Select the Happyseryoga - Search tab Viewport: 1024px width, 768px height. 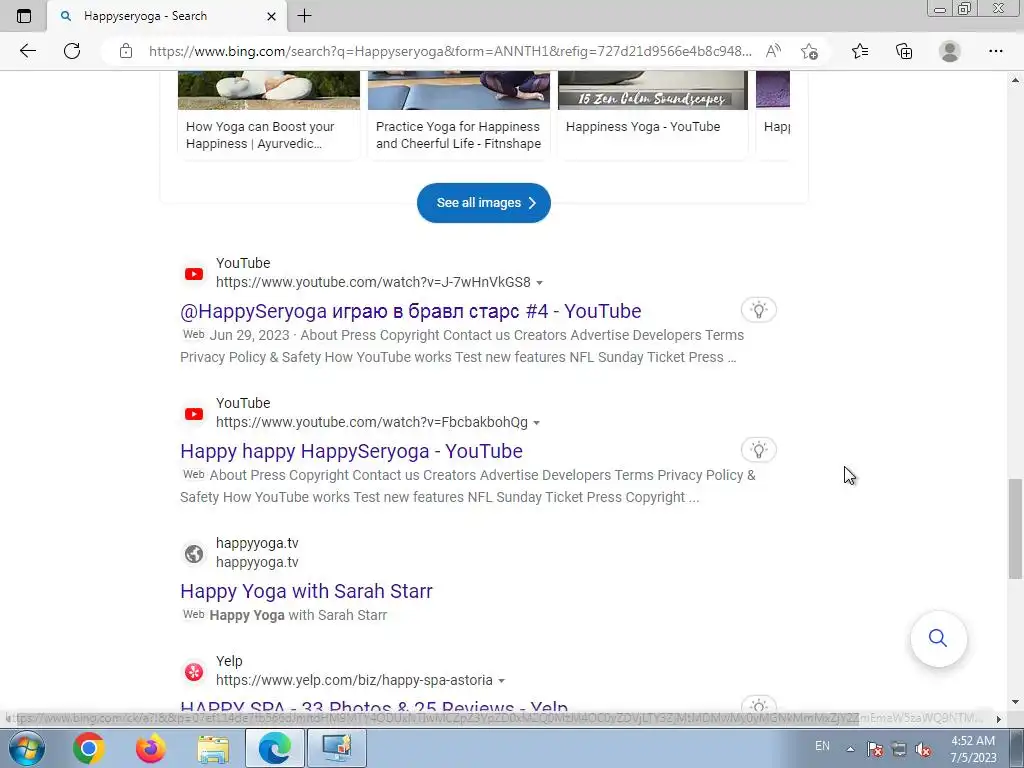point(166,16)
